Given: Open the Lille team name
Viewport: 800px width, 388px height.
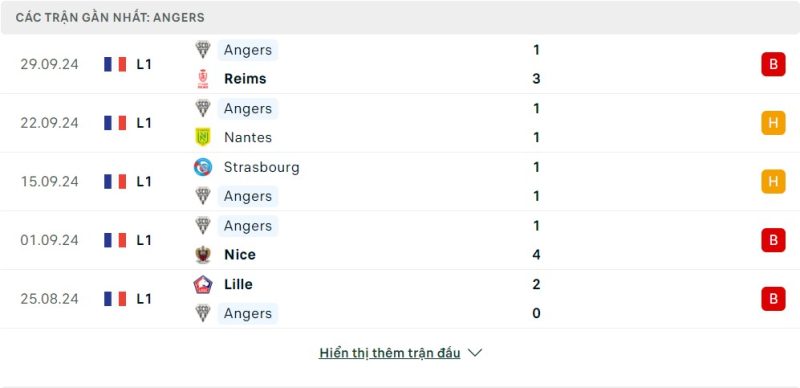Looking at the screenshot, I should tap(238, 284).
